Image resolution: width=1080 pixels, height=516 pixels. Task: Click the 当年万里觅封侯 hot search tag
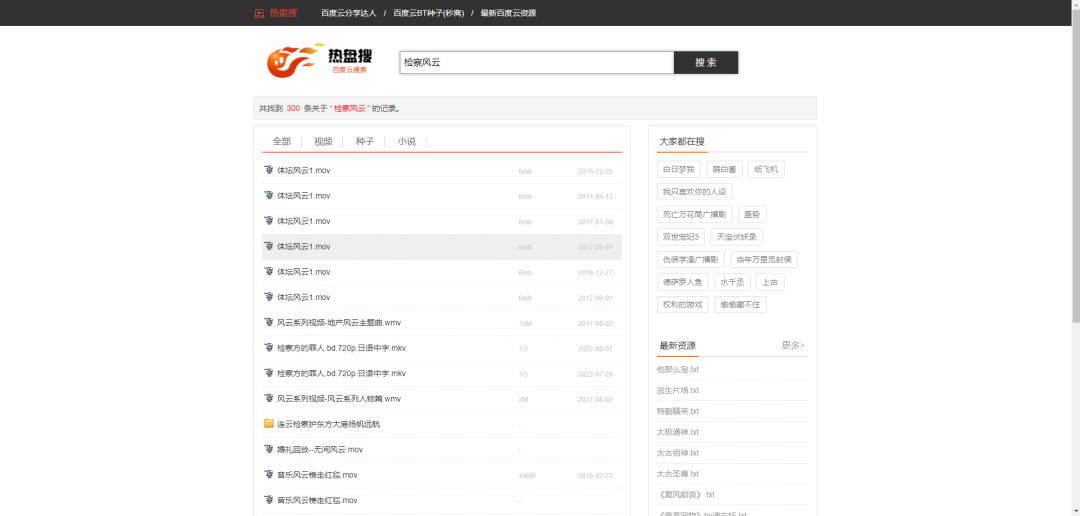(x=764, y=260)
